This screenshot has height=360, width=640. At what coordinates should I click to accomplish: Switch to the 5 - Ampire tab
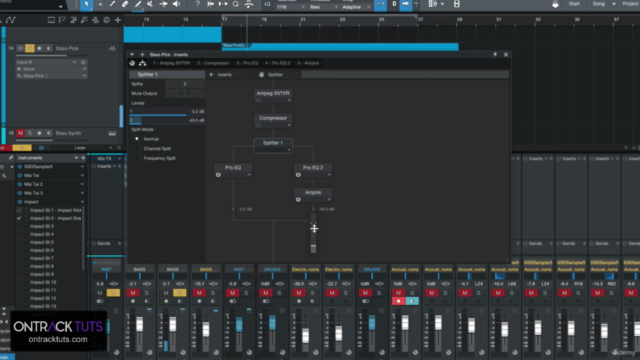(x=308, y=63)
